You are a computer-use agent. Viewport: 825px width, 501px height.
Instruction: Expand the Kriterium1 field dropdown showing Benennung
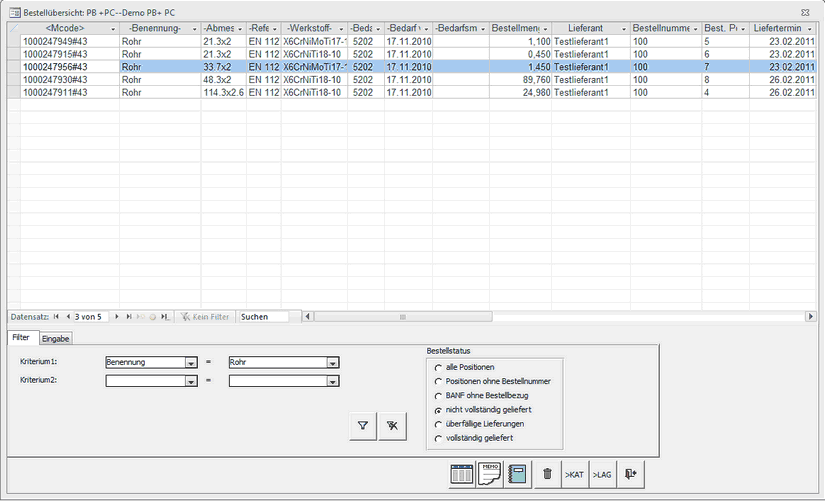tap(190, 363)
